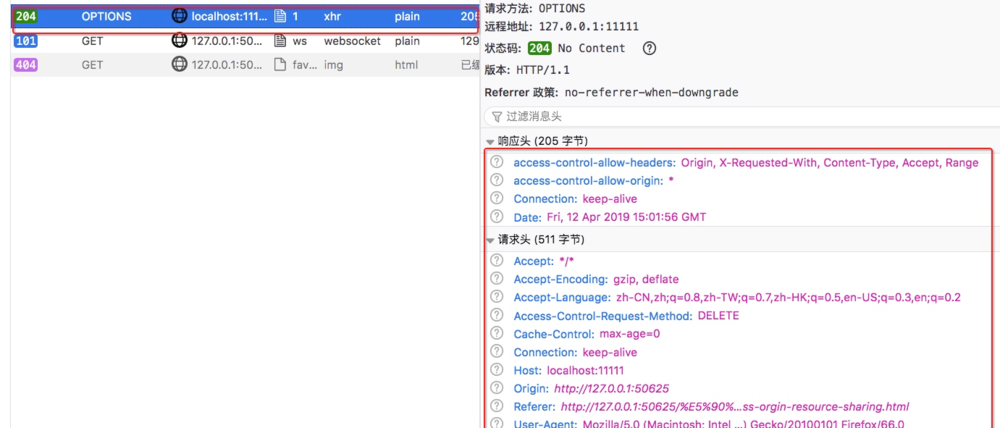Click help icon for access-control-allow-headers
Viewport: 1000px width, 428px height.
[x=497, y=162]
